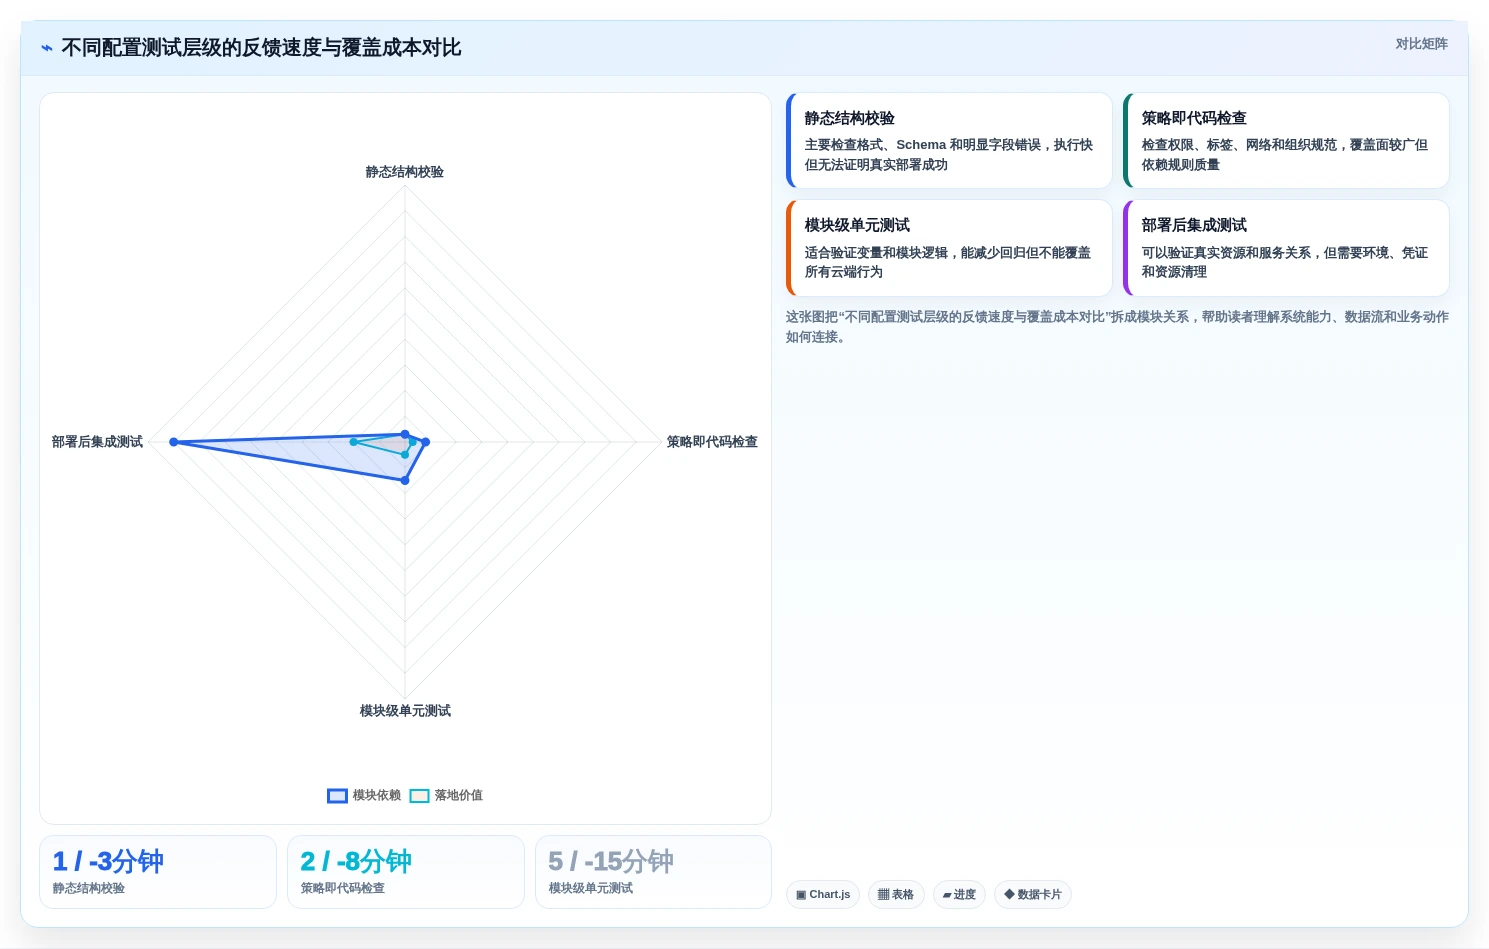1489x949 pixels.
Task: Click the 数据卡片 tag
Action: pos(1033,895)
